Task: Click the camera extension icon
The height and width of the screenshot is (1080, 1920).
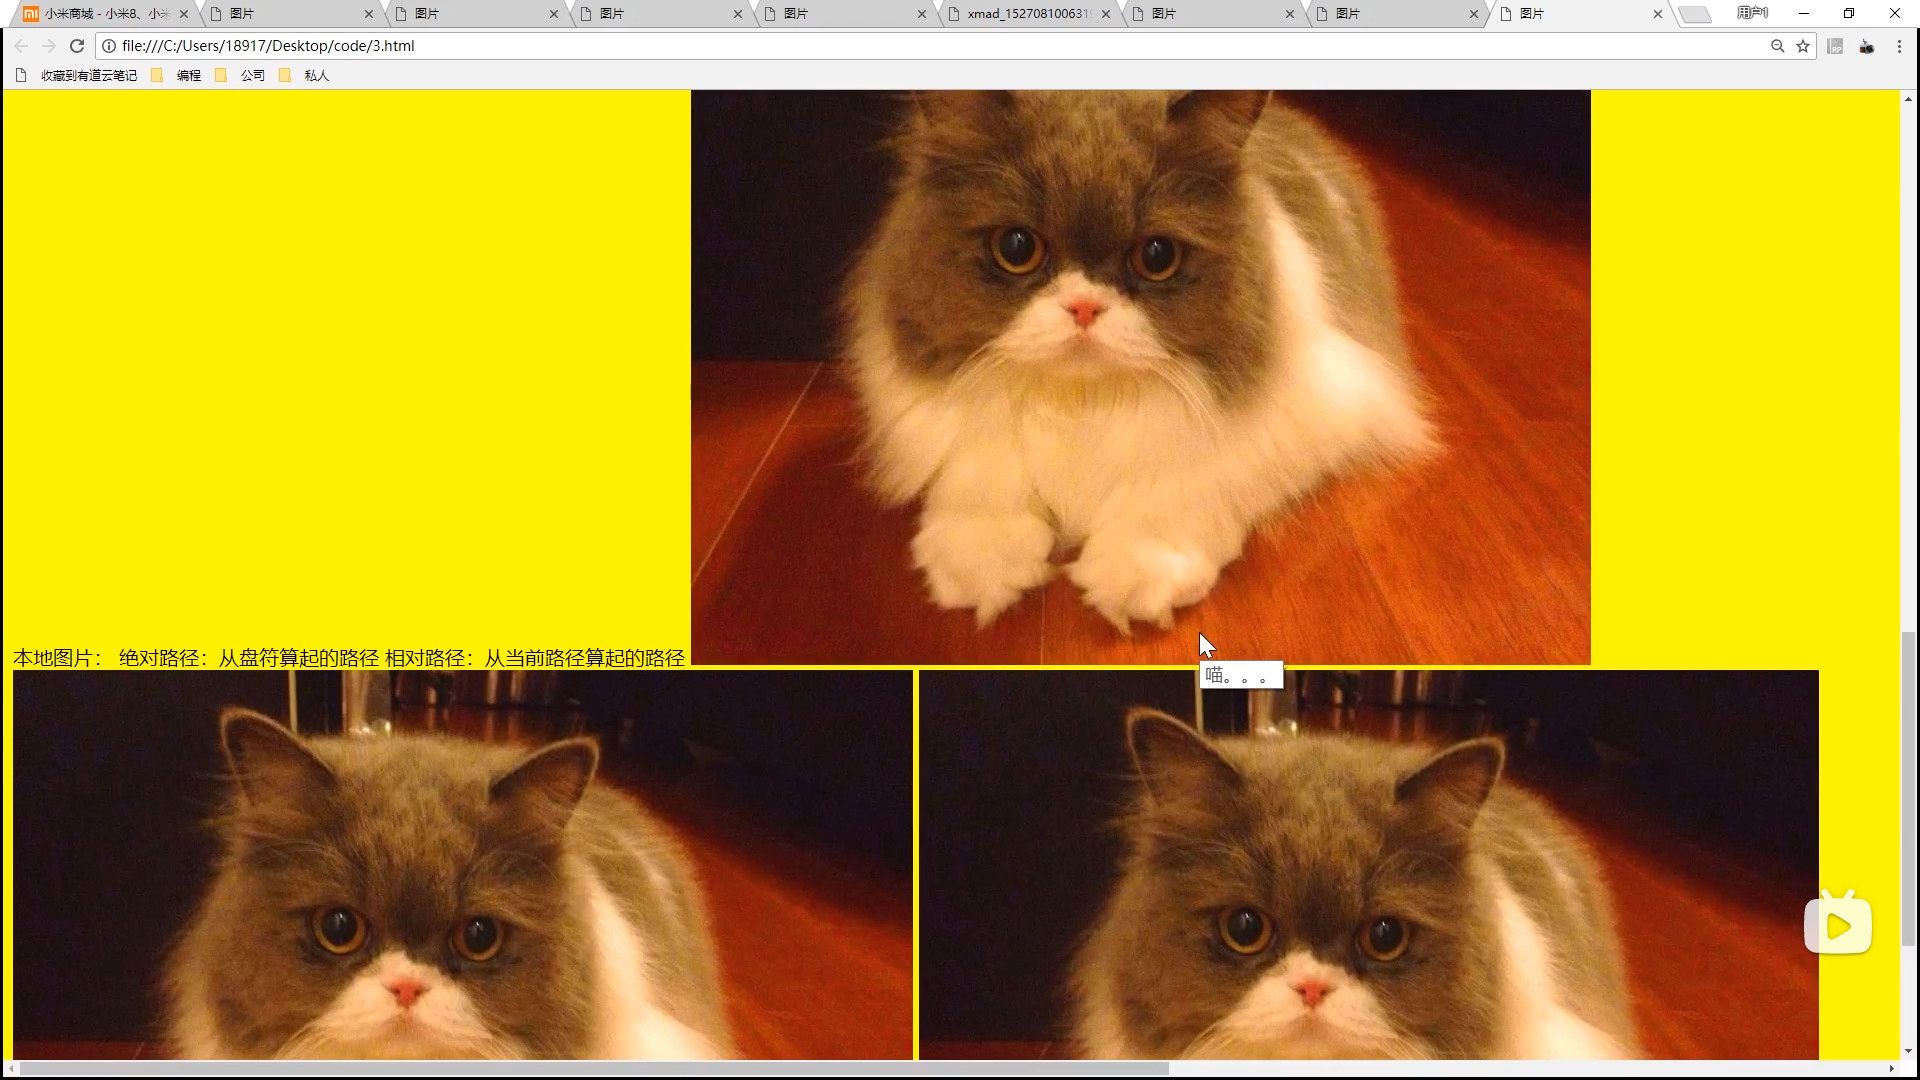Action: coord(1866,46)
